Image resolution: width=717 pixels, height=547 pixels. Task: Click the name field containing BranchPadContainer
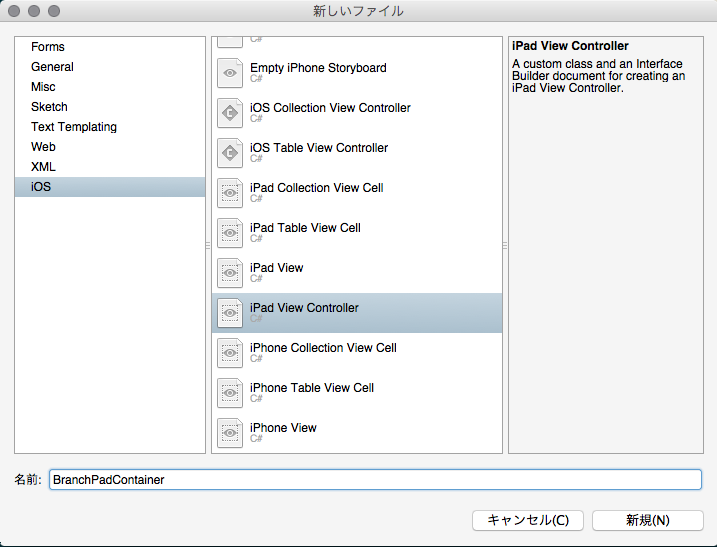375,480
